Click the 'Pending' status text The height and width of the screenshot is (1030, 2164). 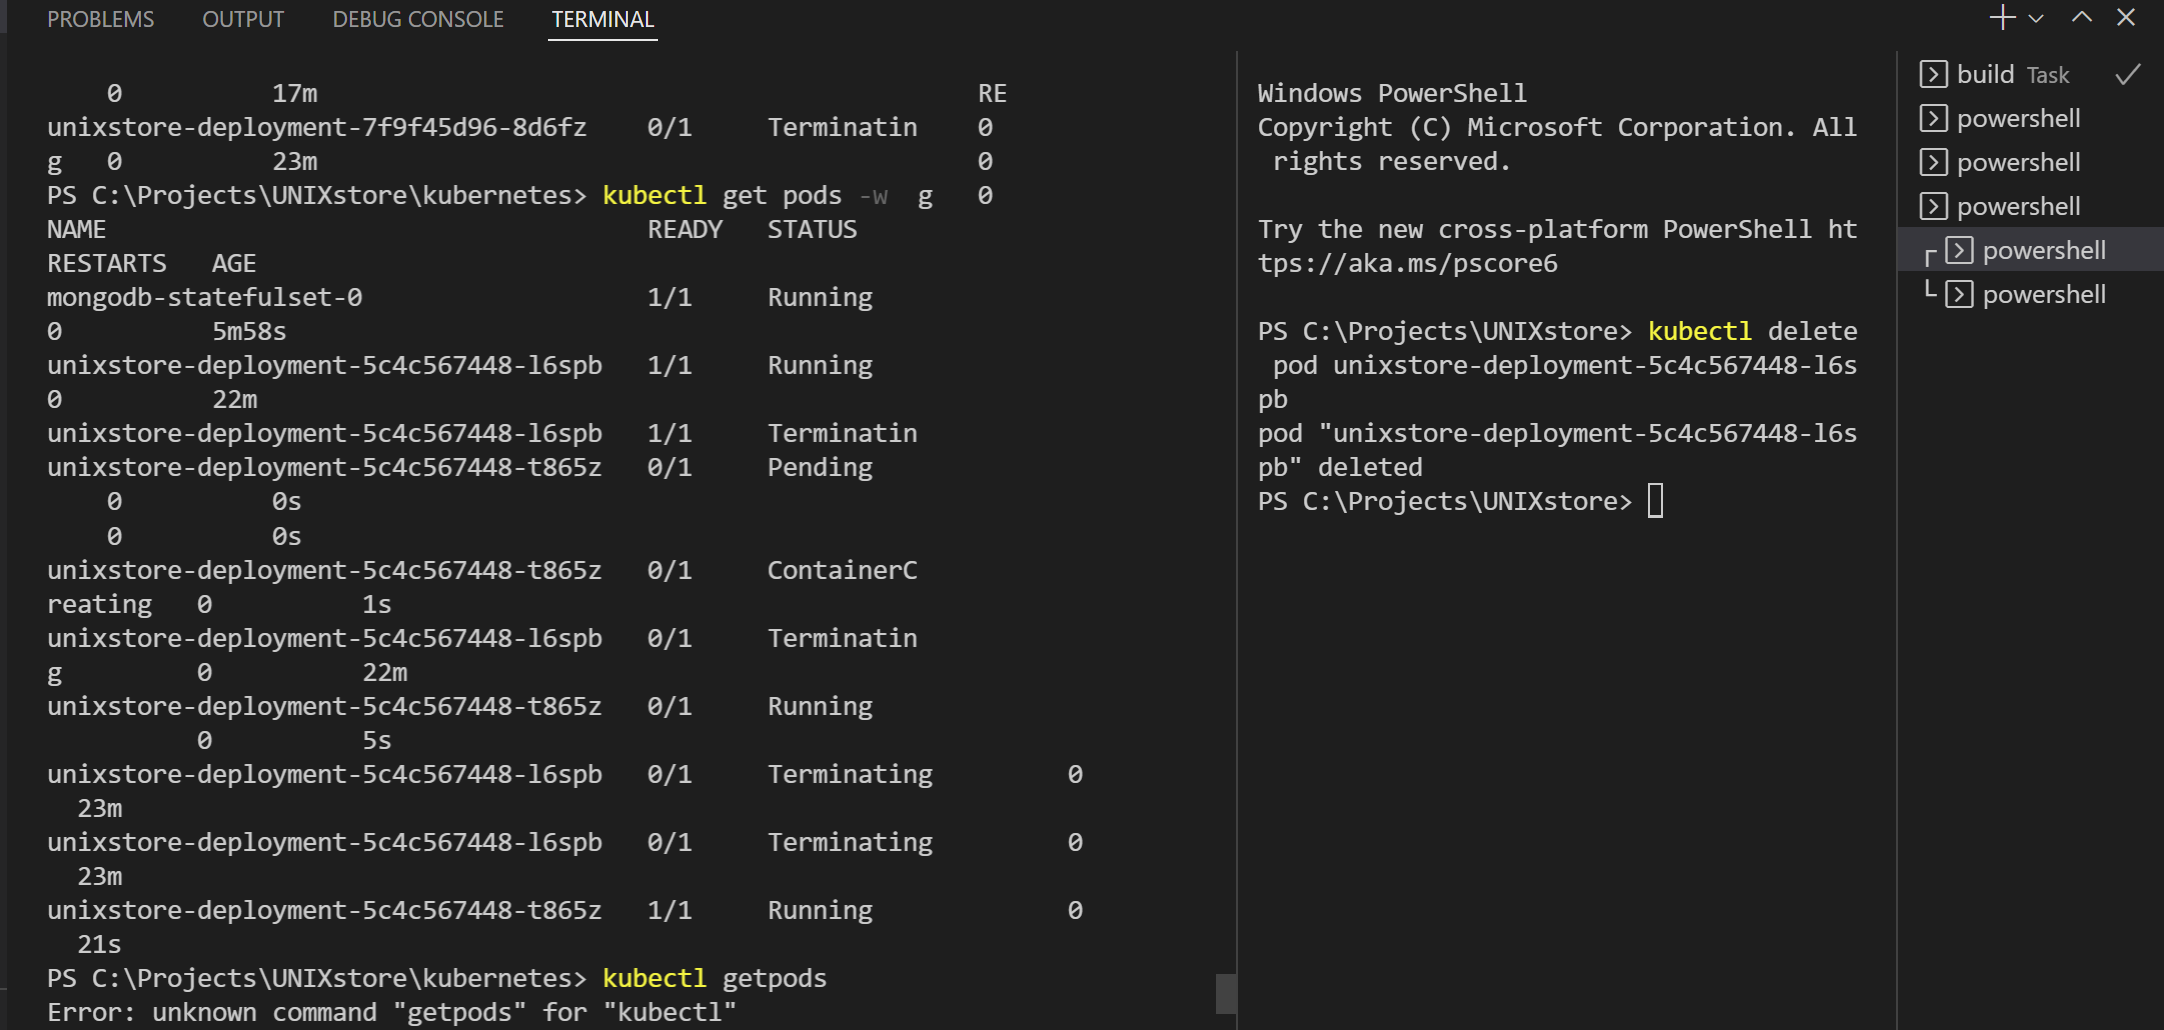(x=820, y=468)
